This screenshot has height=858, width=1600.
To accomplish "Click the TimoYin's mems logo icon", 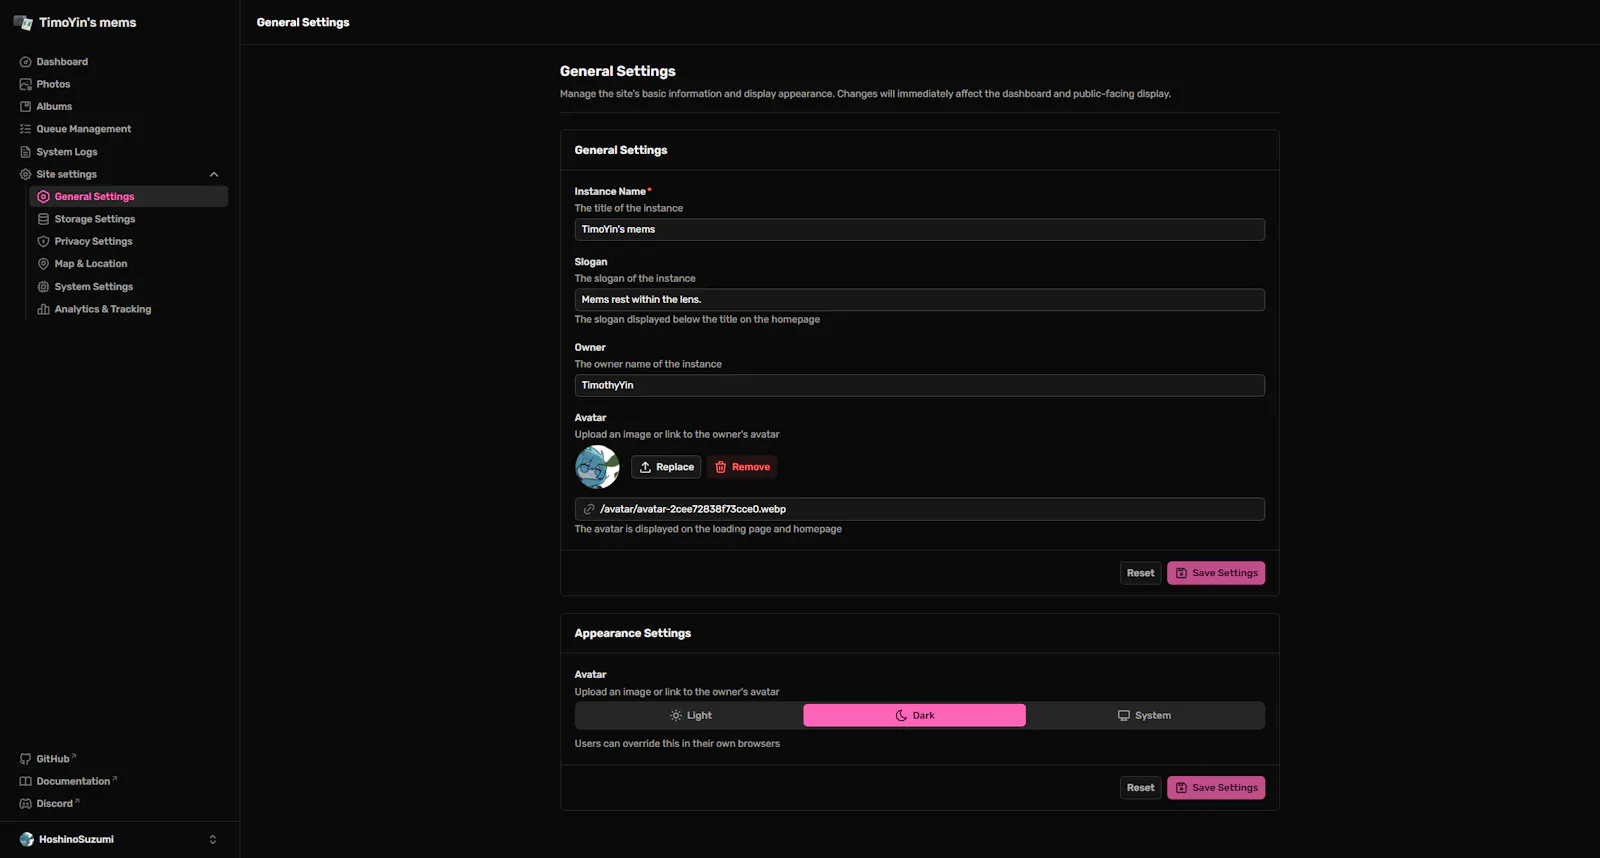I will (23, 22).
